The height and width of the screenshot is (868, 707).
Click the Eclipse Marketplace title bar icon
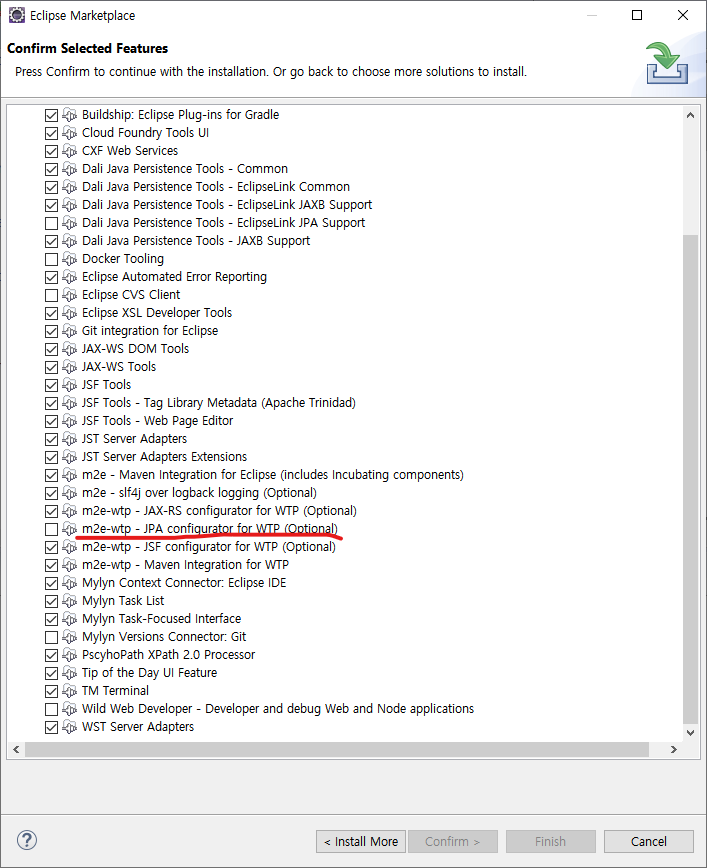point(17,15)
